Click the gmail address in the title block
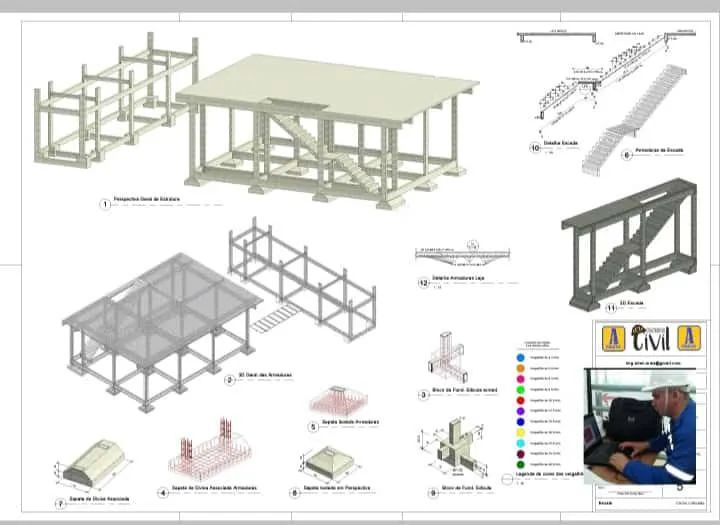The height and width of the screenshot is (525, 720). (x=652, y=363)
